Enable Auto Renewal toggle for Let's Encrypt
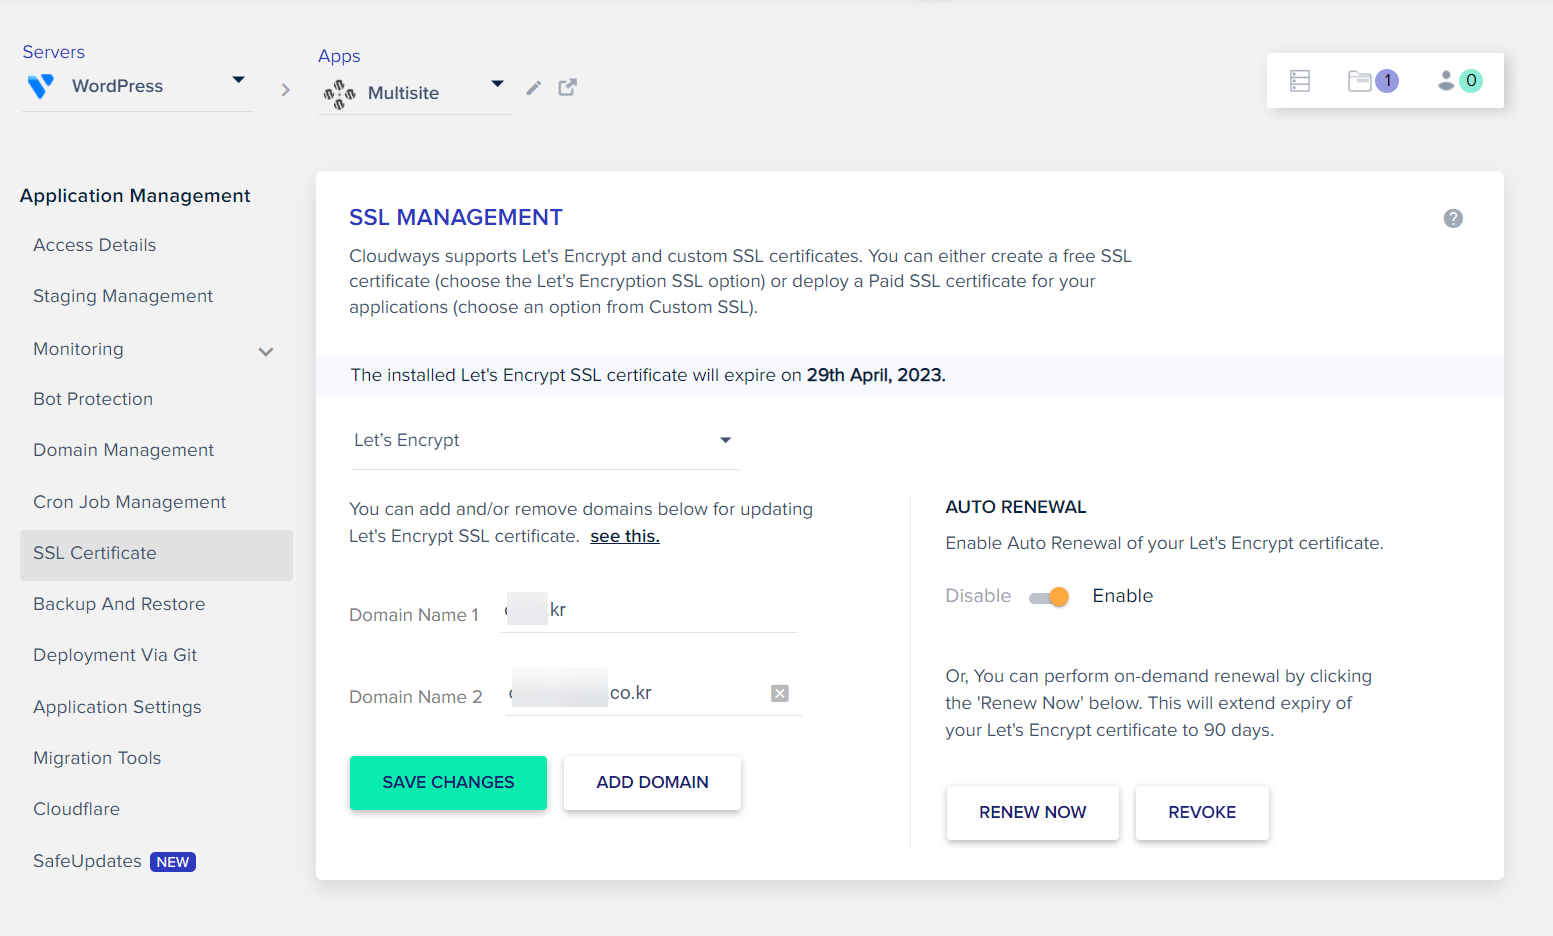Screen dimensions: 1553x936 point(1048,596)
